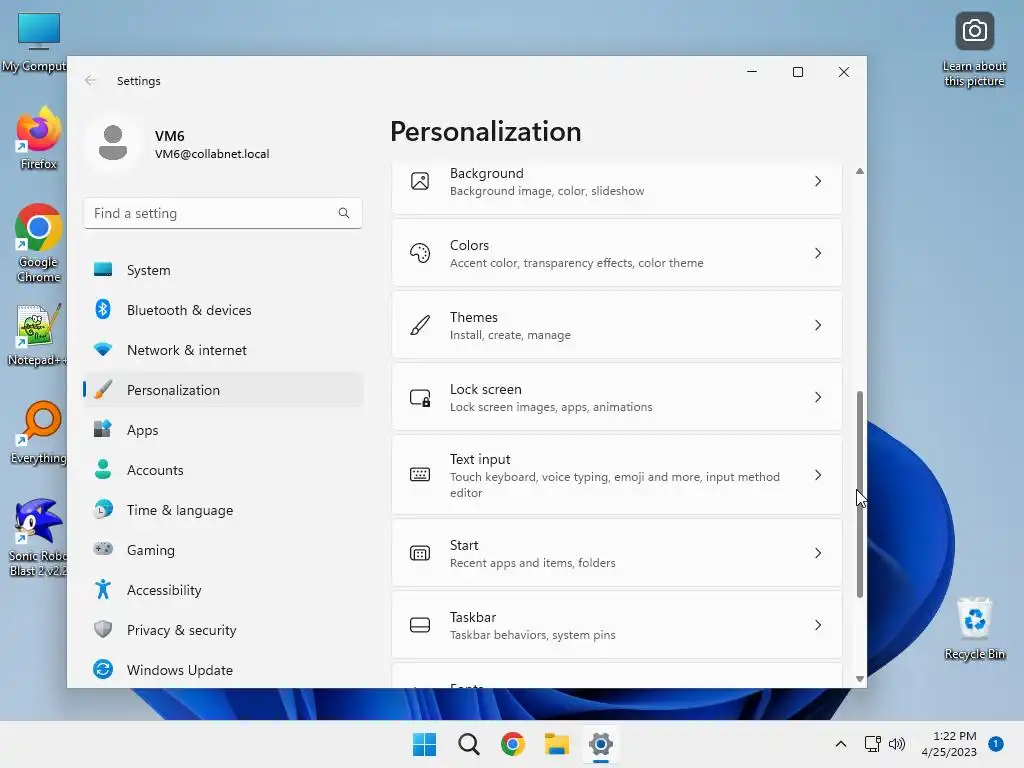The image size is (1024, 768).
Task: Open File Explorer from the taskbar
Action: pos(557,744)
